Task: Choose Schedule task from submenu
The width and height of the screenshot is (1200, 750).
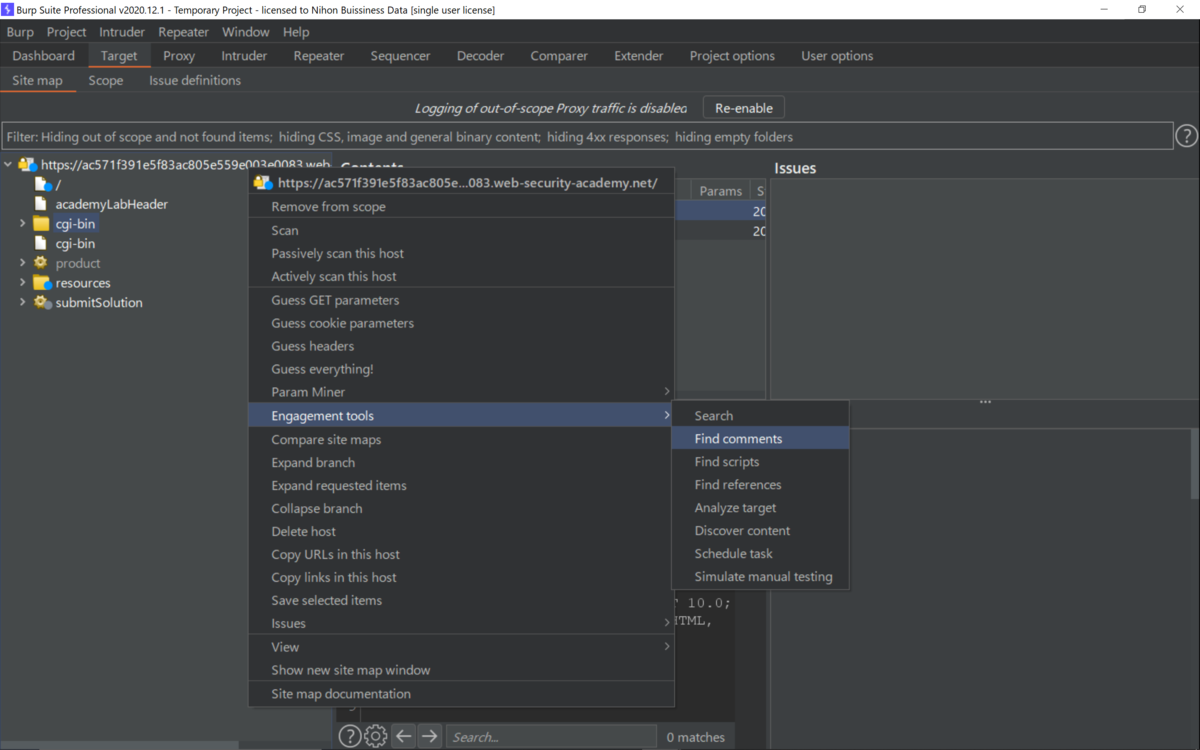Action: tap(760, 554)
